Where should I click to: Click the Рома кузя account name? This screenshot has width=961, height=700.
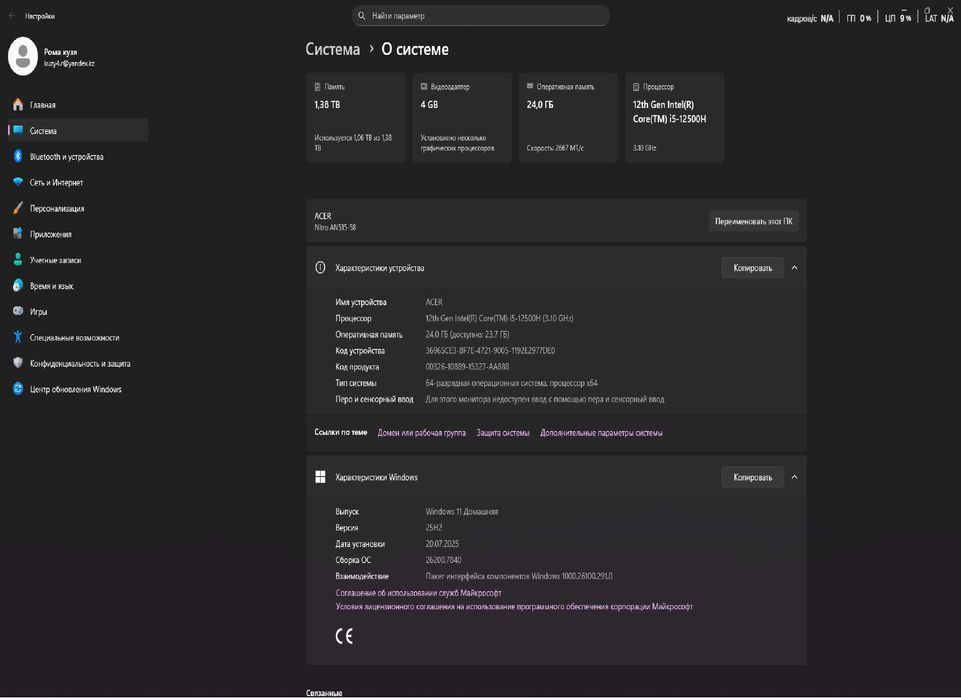click(x=61, y=52)
